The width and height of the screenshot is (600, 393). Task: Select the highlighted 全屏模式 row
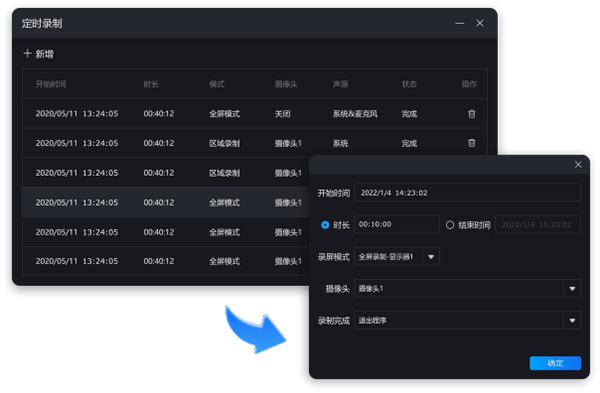[166, 202]
